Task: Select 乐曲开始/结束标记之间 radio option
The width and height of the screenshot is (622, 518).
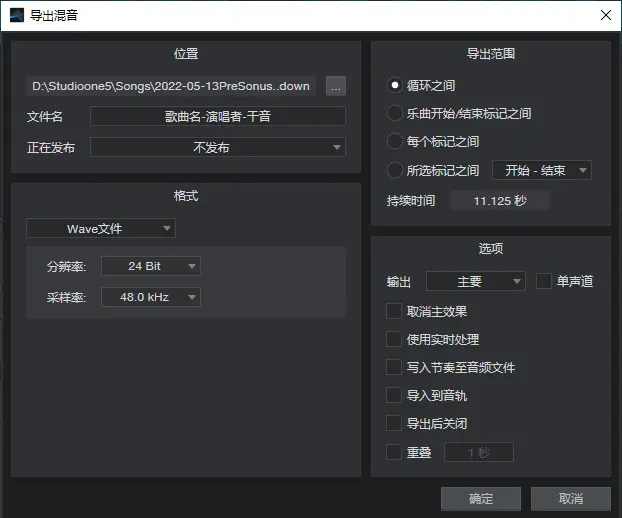Action: [x=395, y=113]
